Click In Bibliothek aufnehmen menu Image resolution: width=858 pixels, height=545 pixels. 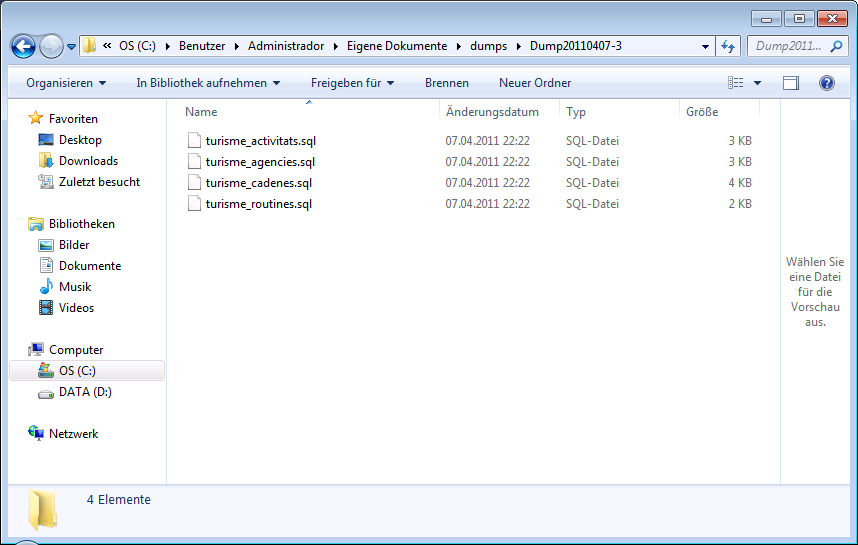[208, 83]
